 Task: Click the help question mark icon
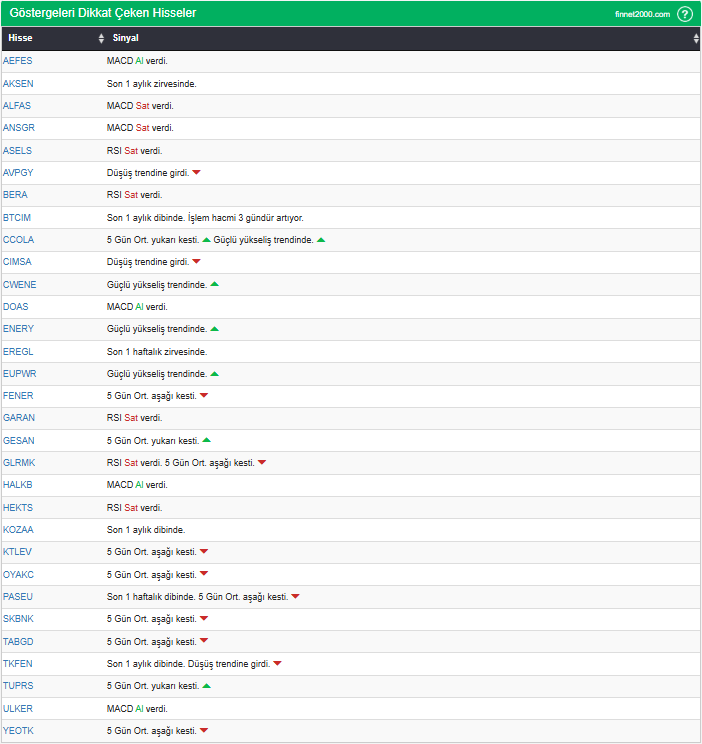tap(685, 14)
